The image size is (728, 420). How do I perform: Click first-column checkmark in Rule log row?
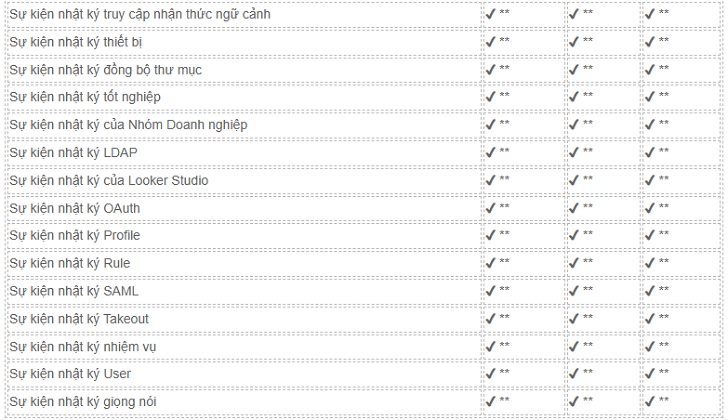[x=490, y=263]
